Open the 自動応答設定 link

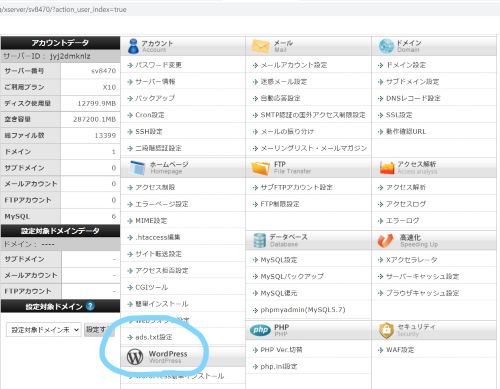(280, 98)
